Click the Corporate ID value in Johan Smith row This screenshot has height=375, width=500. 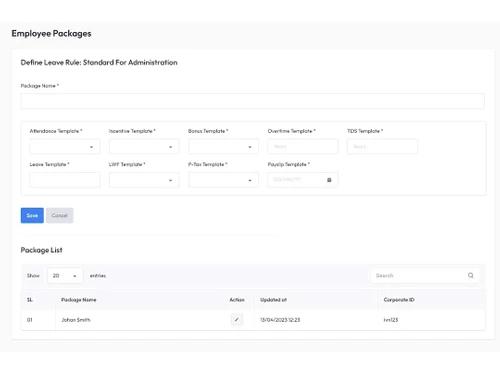pos(391,320)
